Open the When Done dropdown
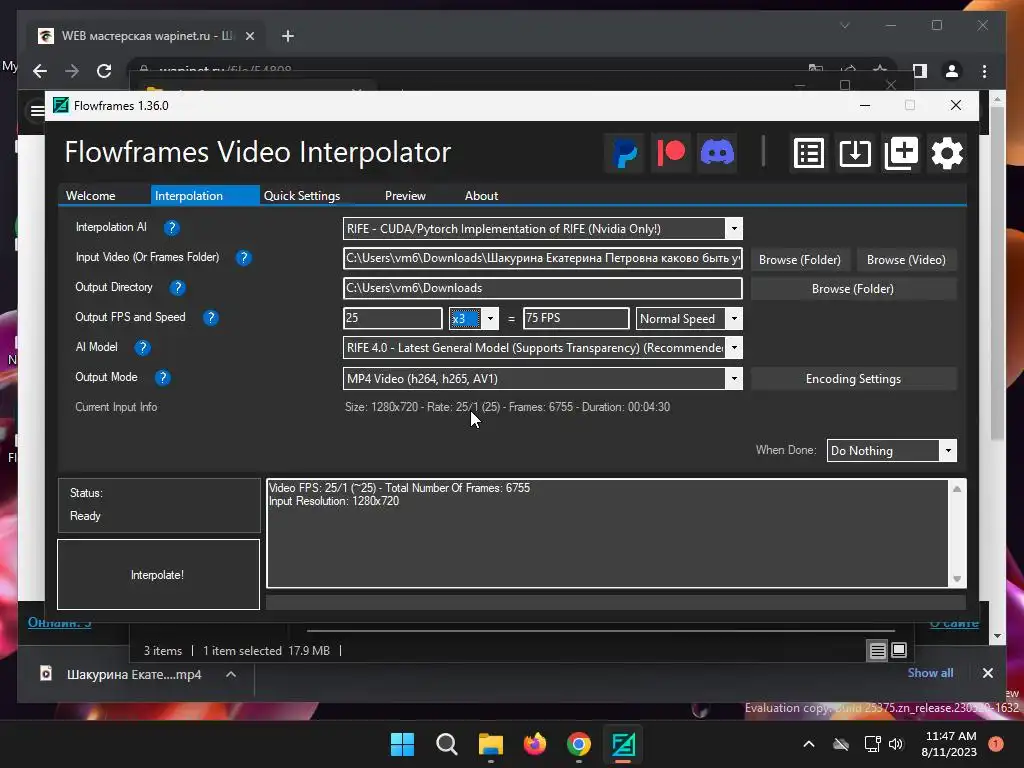 [948, 451]
